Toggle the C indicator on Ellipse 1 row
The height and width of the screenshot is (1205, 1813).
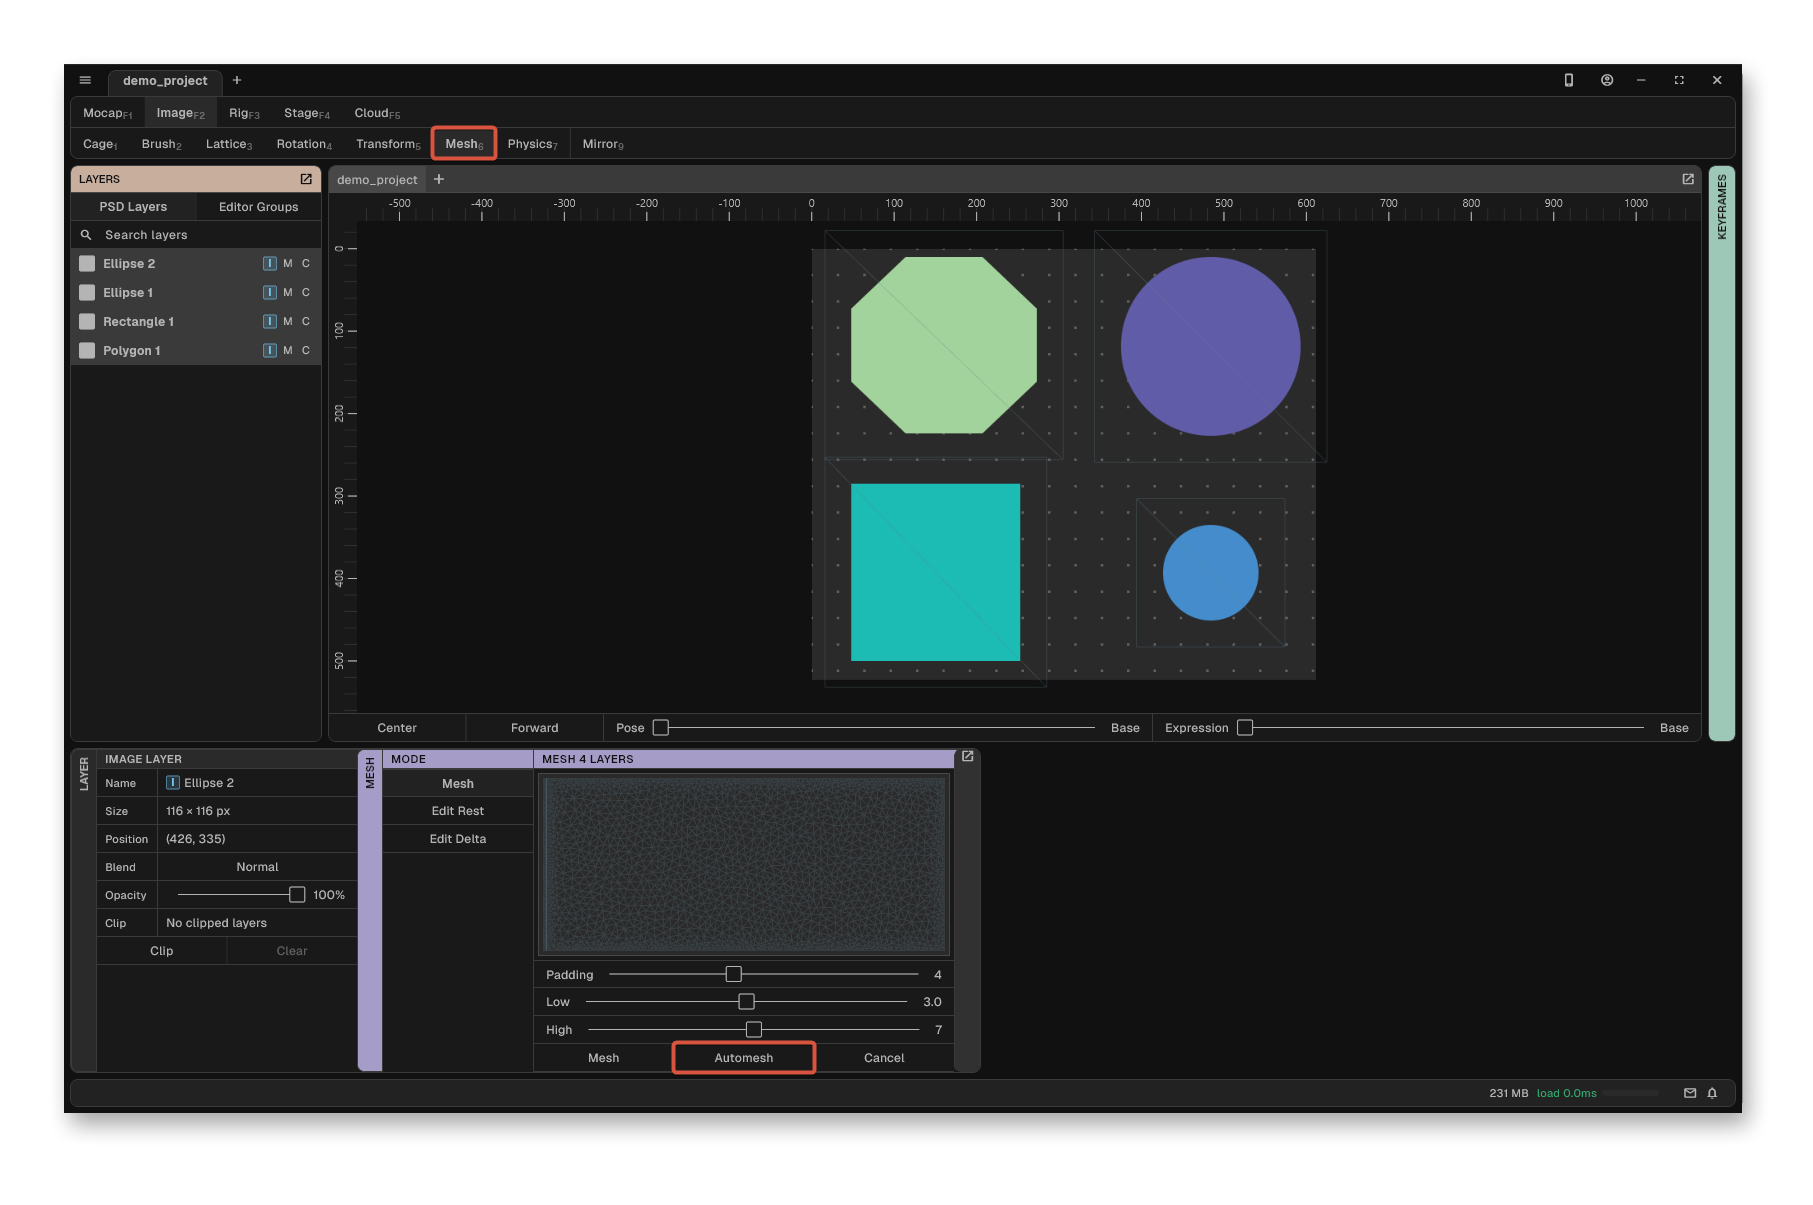306,293
